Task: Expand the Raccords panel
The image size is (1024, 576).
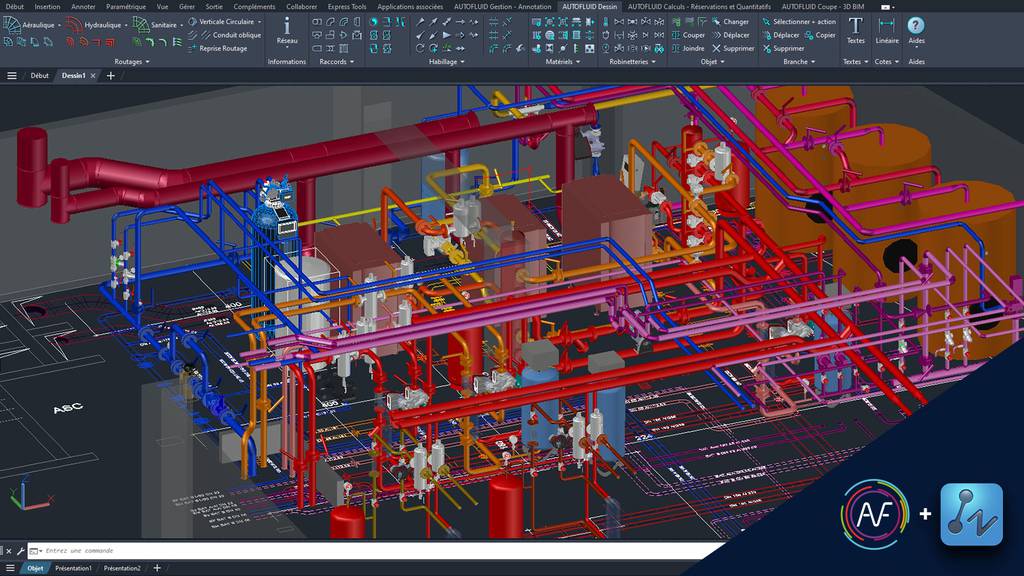Action: click(x=336, y=61)
